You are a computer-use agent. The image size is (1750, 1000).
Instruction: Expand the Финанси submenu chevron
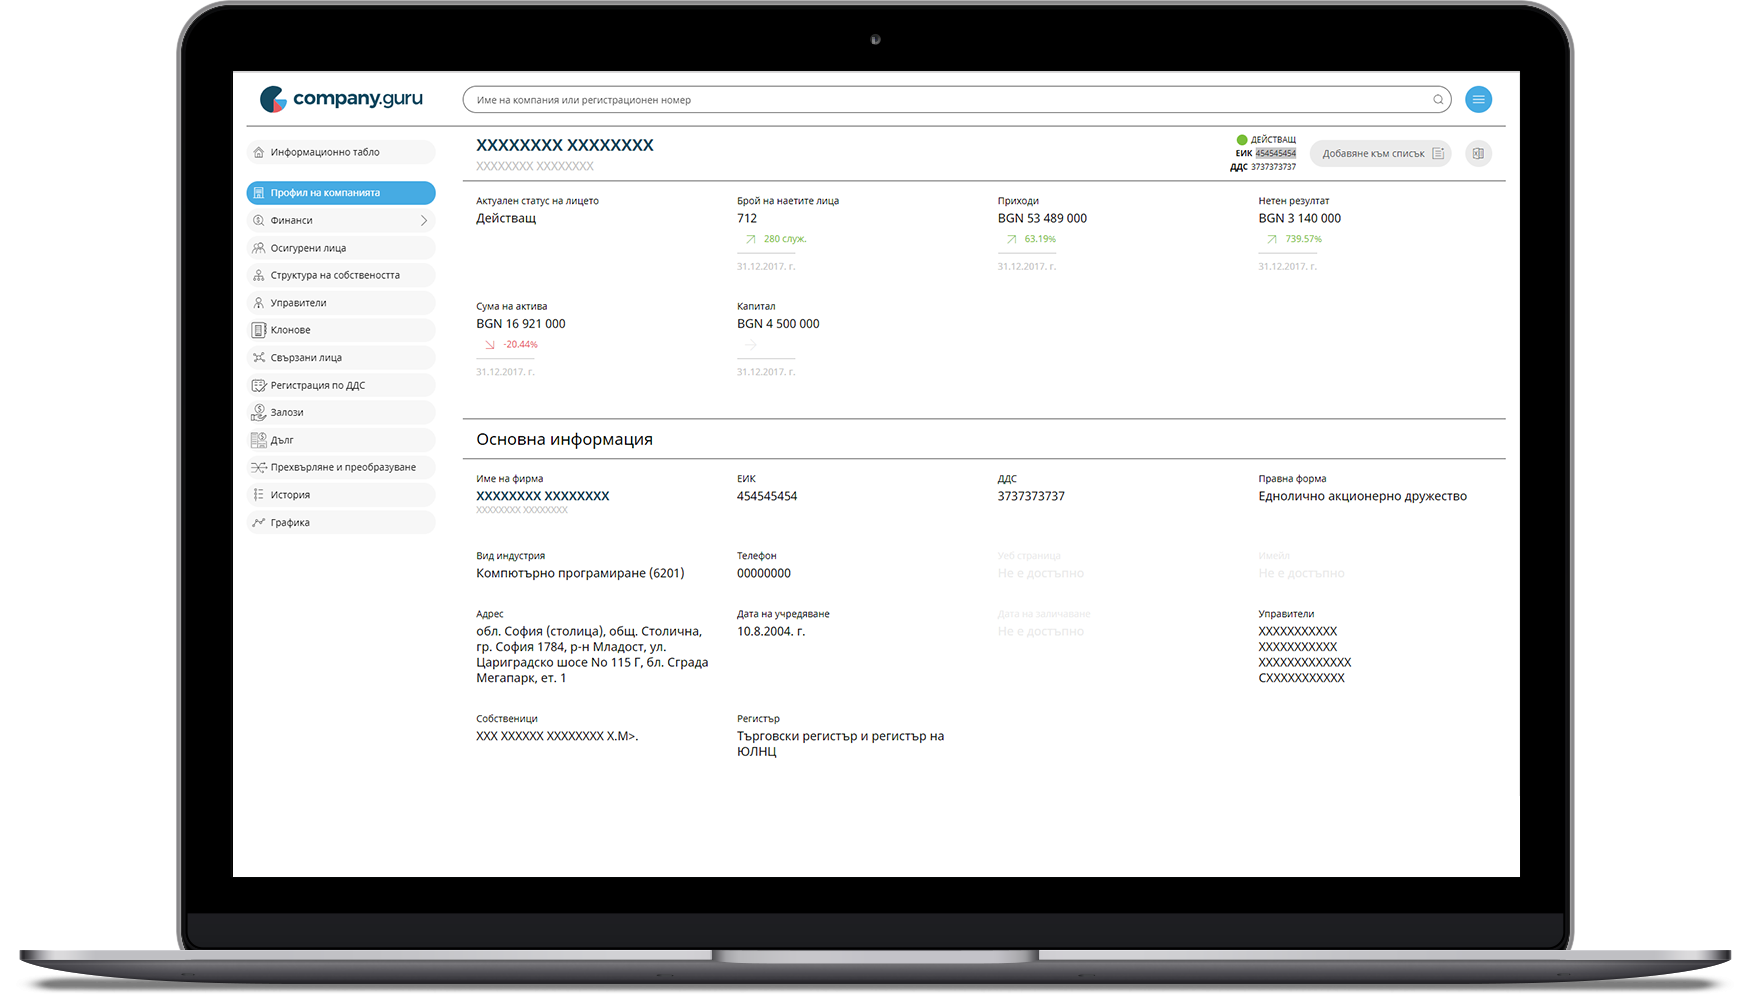[424, 220]
